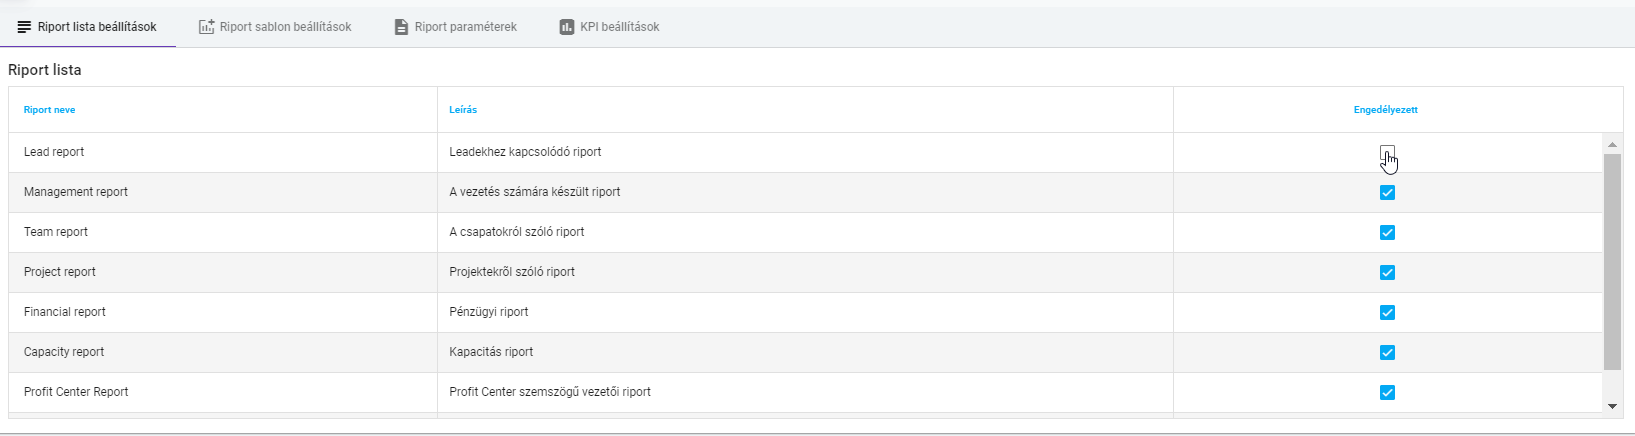Open the KPI beállítások tab

click(609, 27)
